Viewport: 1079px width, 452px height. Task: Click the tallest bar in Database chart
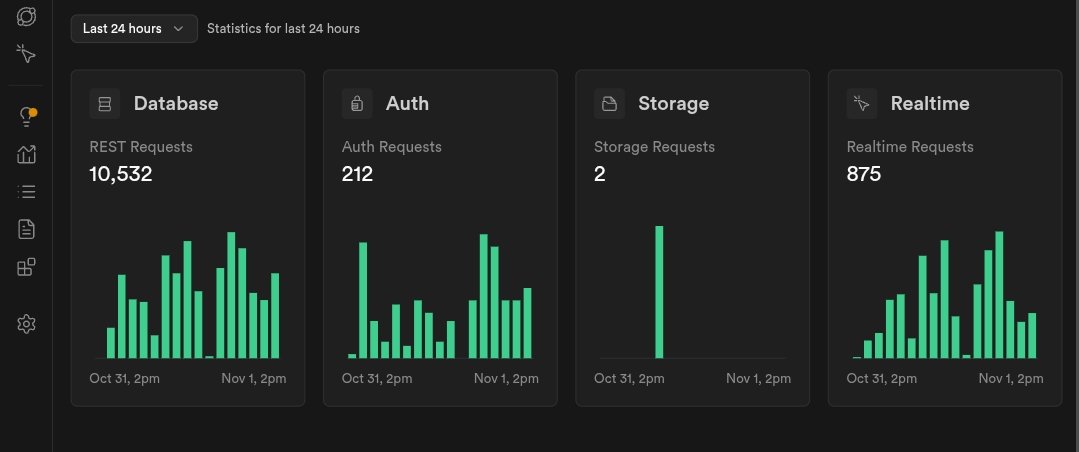[231, 295]
